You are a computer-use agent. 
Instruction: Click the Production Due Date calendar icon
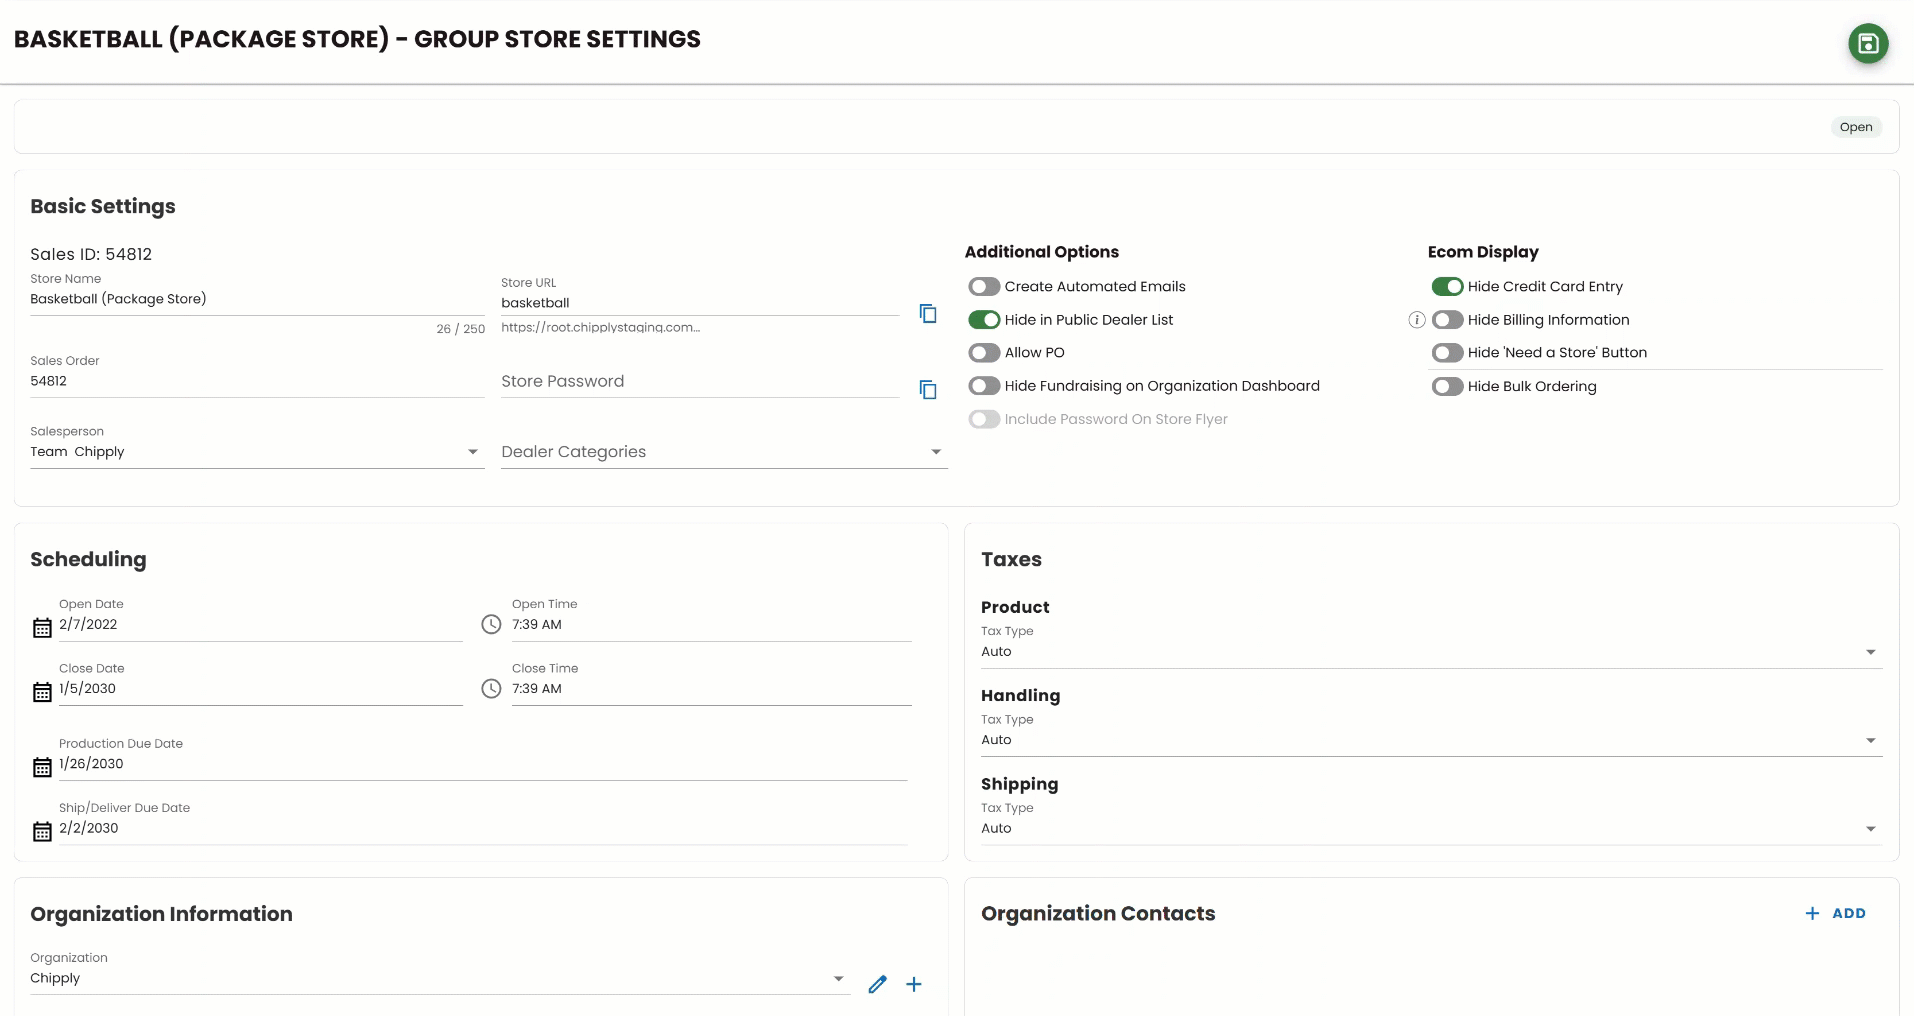point(42,767)
